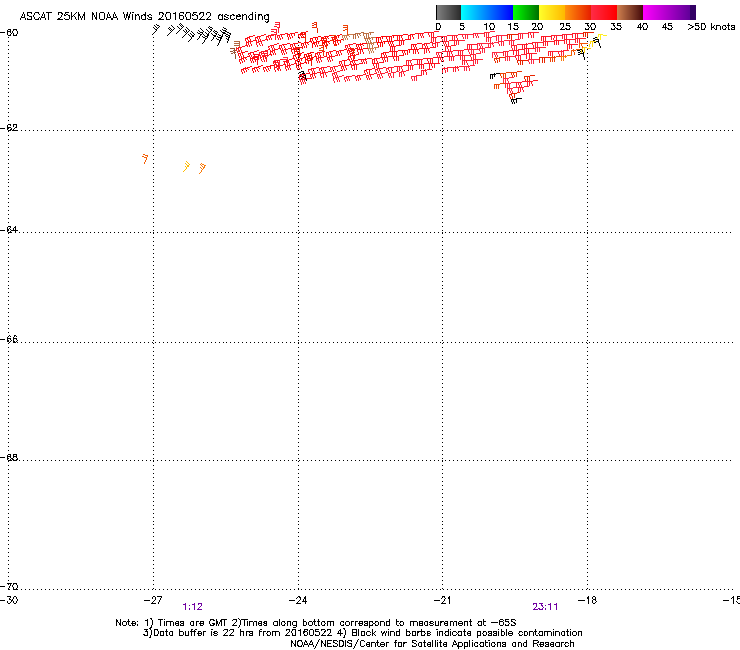Click the '>50 knots' legend label
740x650 pixels.
[711, 27]
